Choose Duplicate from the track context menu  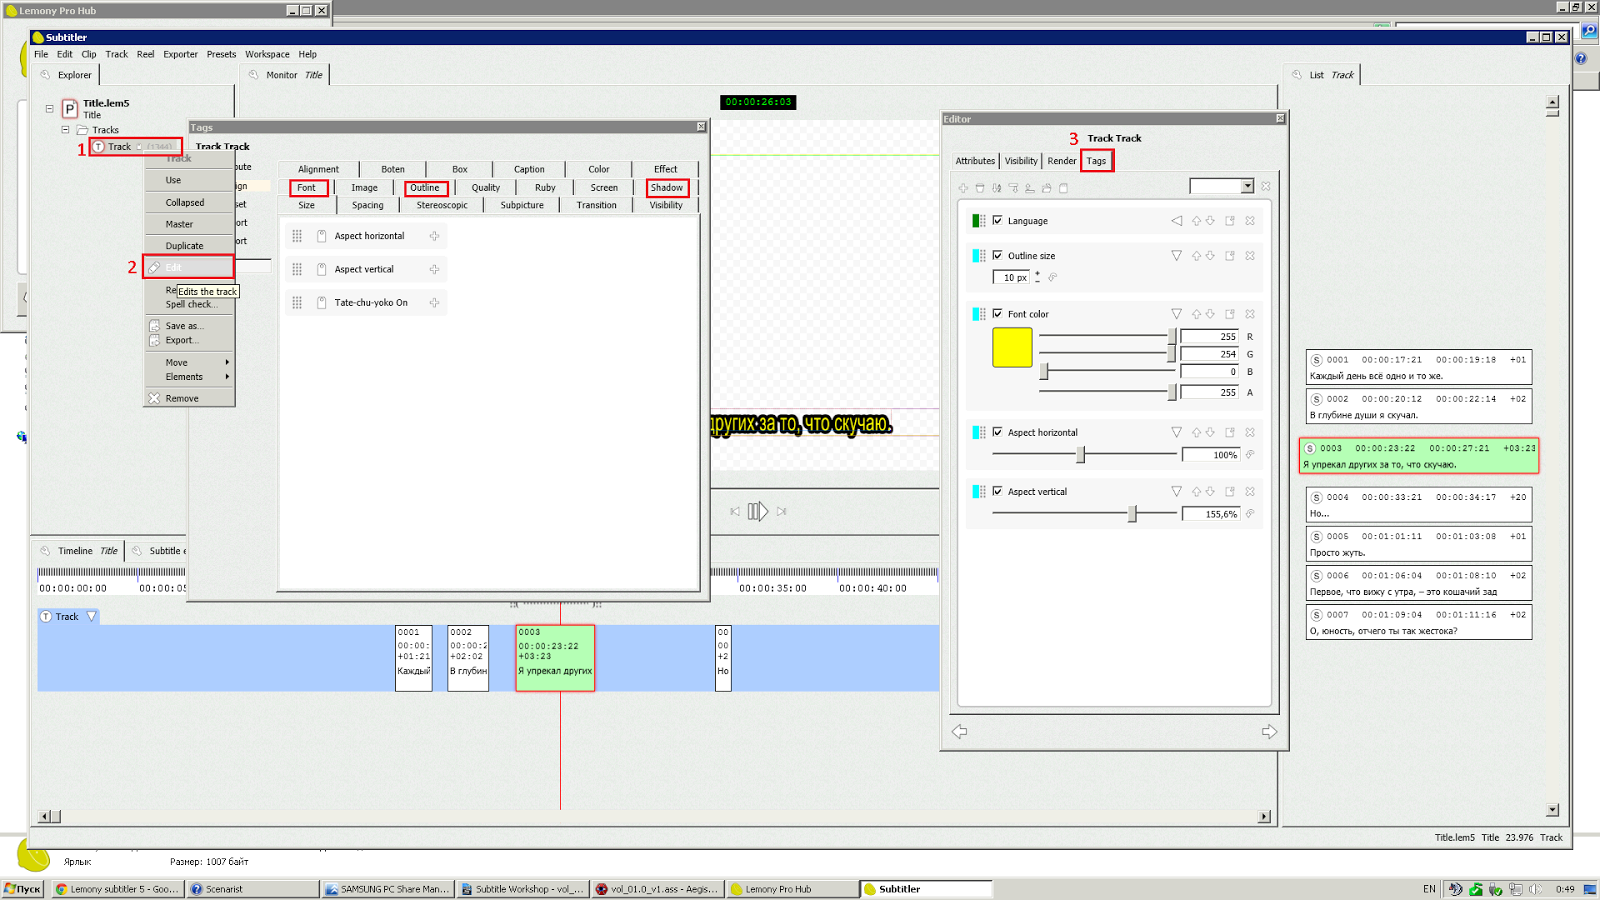[184, 246]
